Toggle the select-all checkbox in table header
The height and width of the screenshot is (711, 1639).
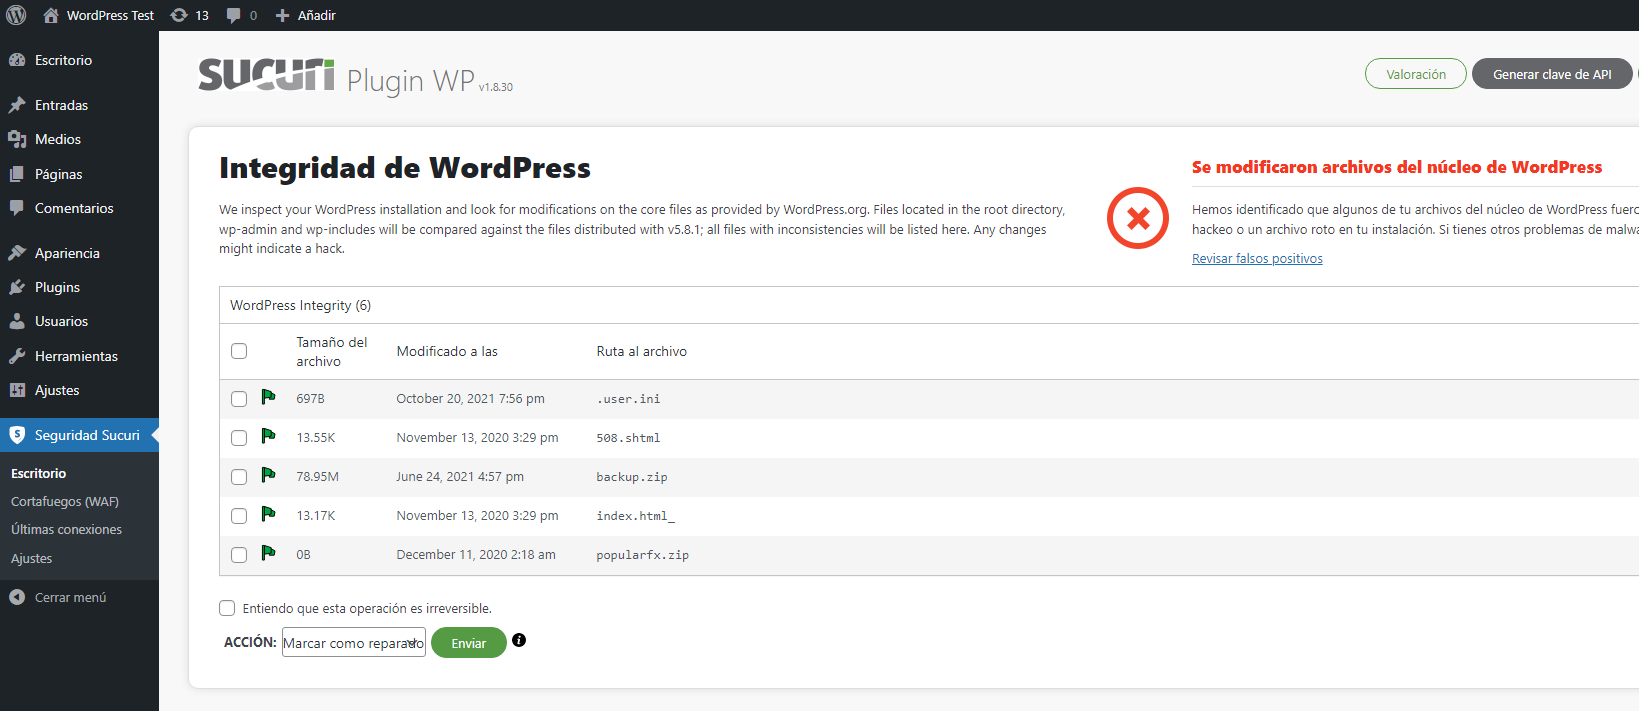(x=239, y=351)
